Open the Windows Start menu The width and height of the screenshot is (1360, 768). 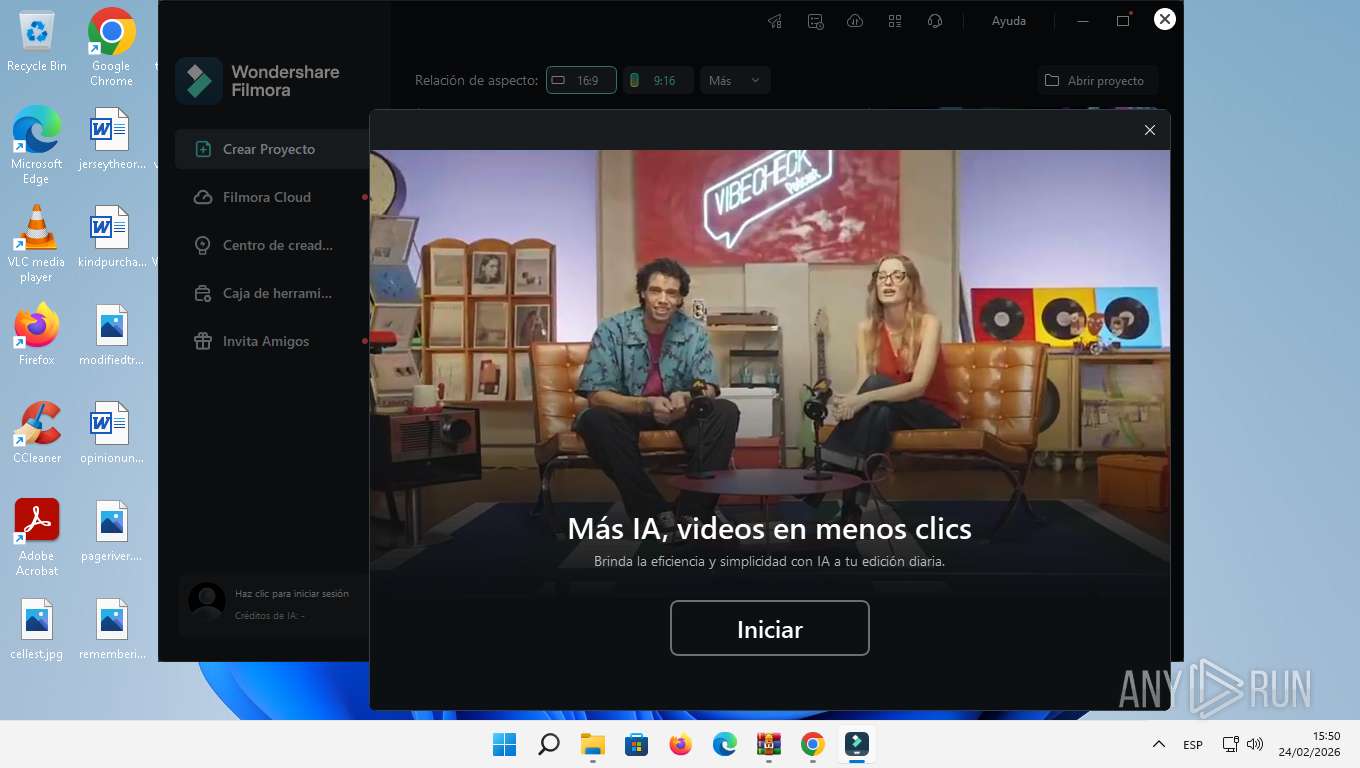point(505,744)
